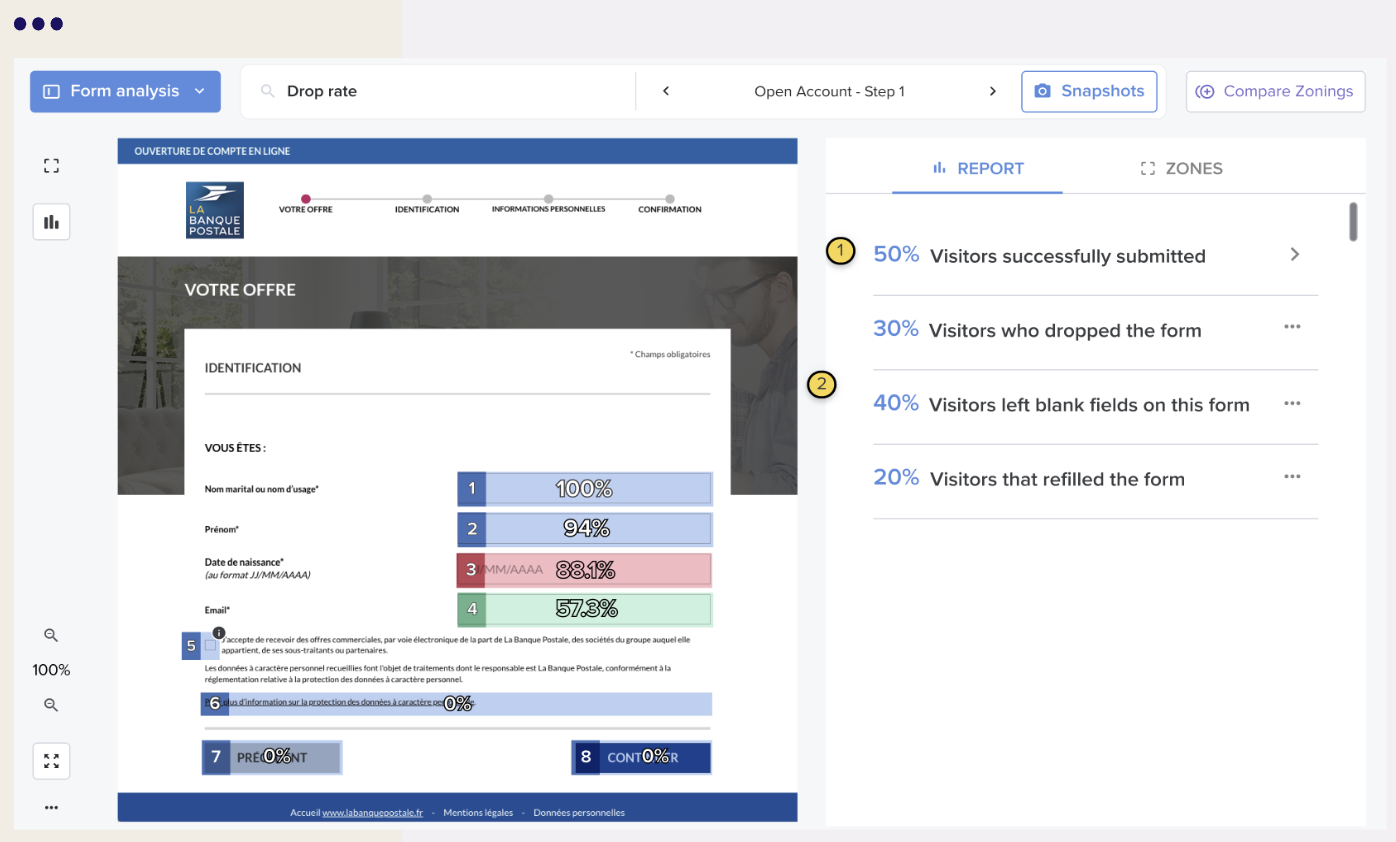This screenshot has height=842, width=1396.
Task: Check the commercial offers consent checkbox
Action: (x=210, y=646)
